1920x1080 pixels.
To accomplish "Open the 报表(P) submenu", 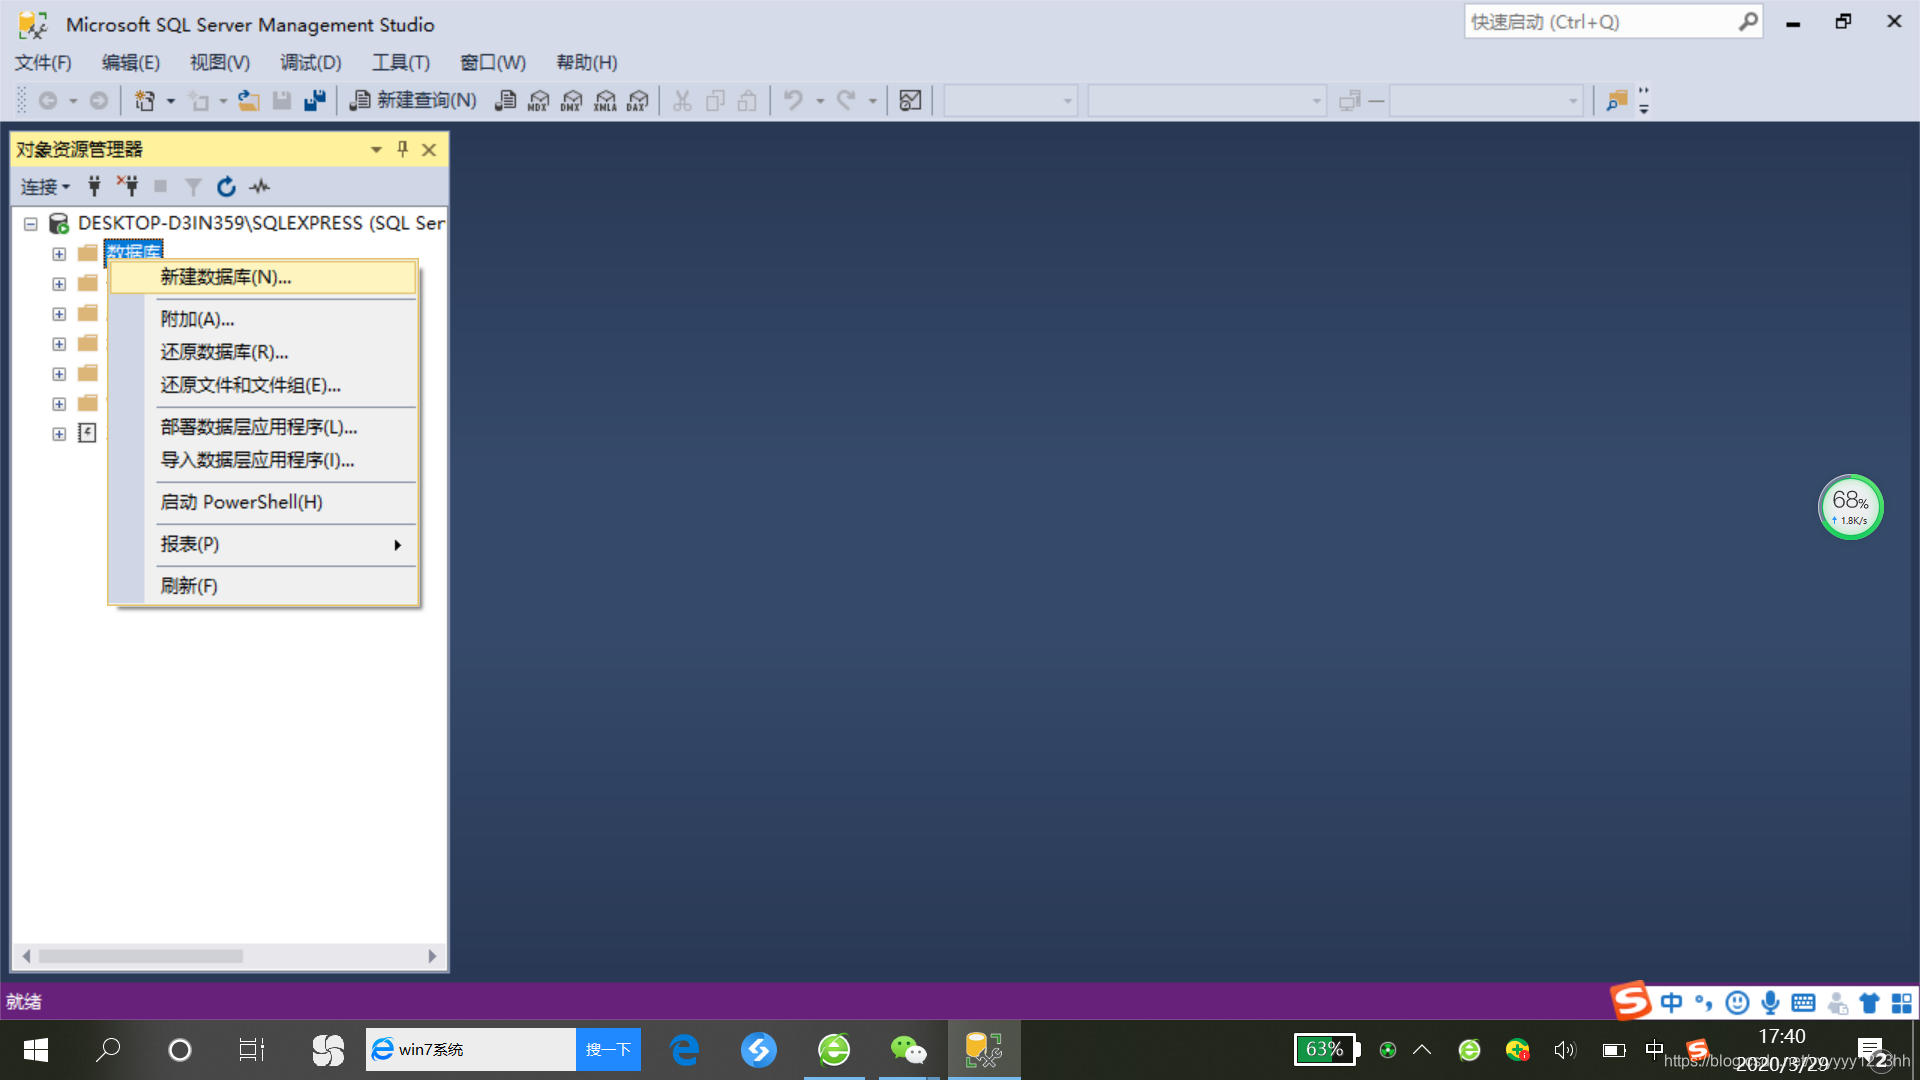I will click(x=263, y=544).
